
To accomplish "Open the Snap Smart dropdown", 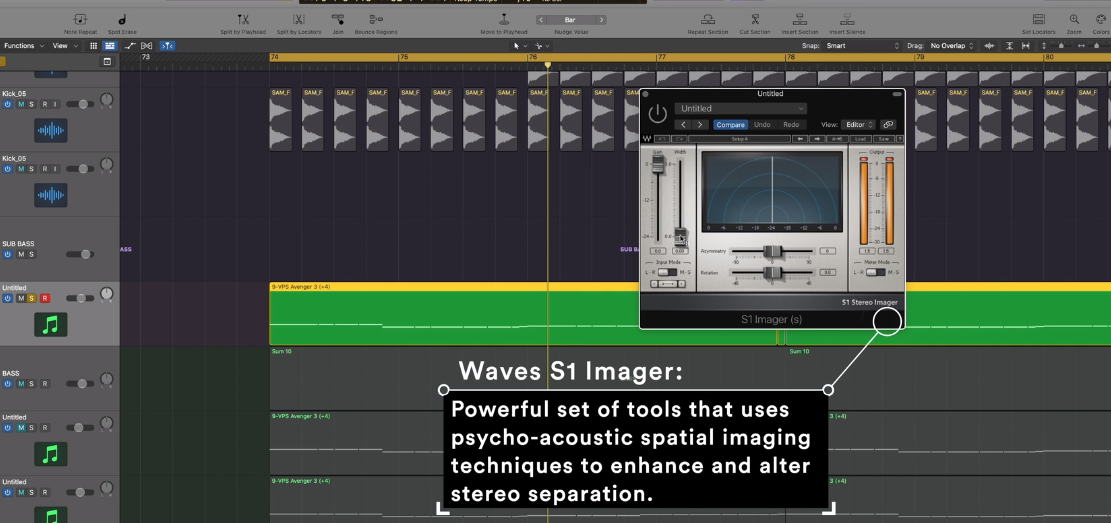I will click(862, 45).
